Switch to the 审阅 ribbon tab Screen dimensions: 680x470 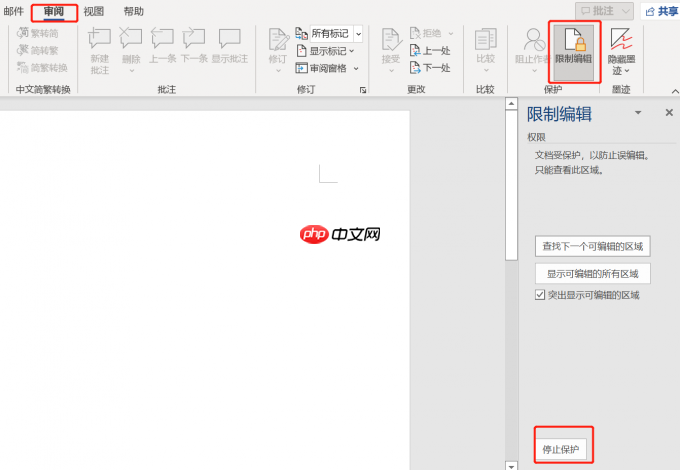coord(54,11)
